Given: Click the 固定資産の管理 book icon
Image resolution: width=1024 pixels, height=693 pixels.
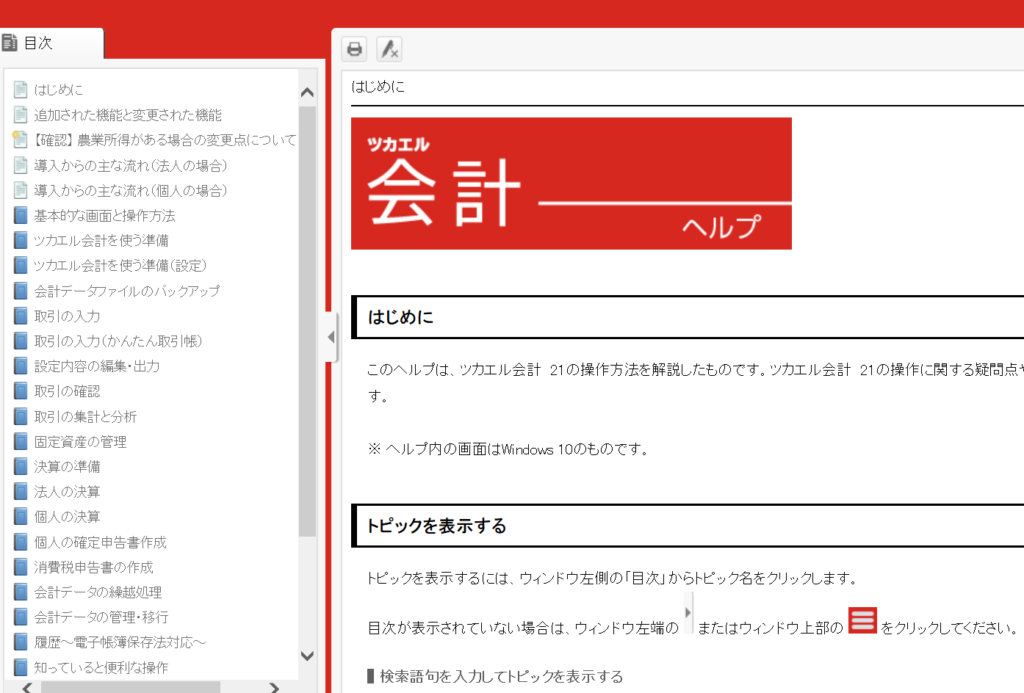Looking at the screenshot, I should [x=21, y=442].
